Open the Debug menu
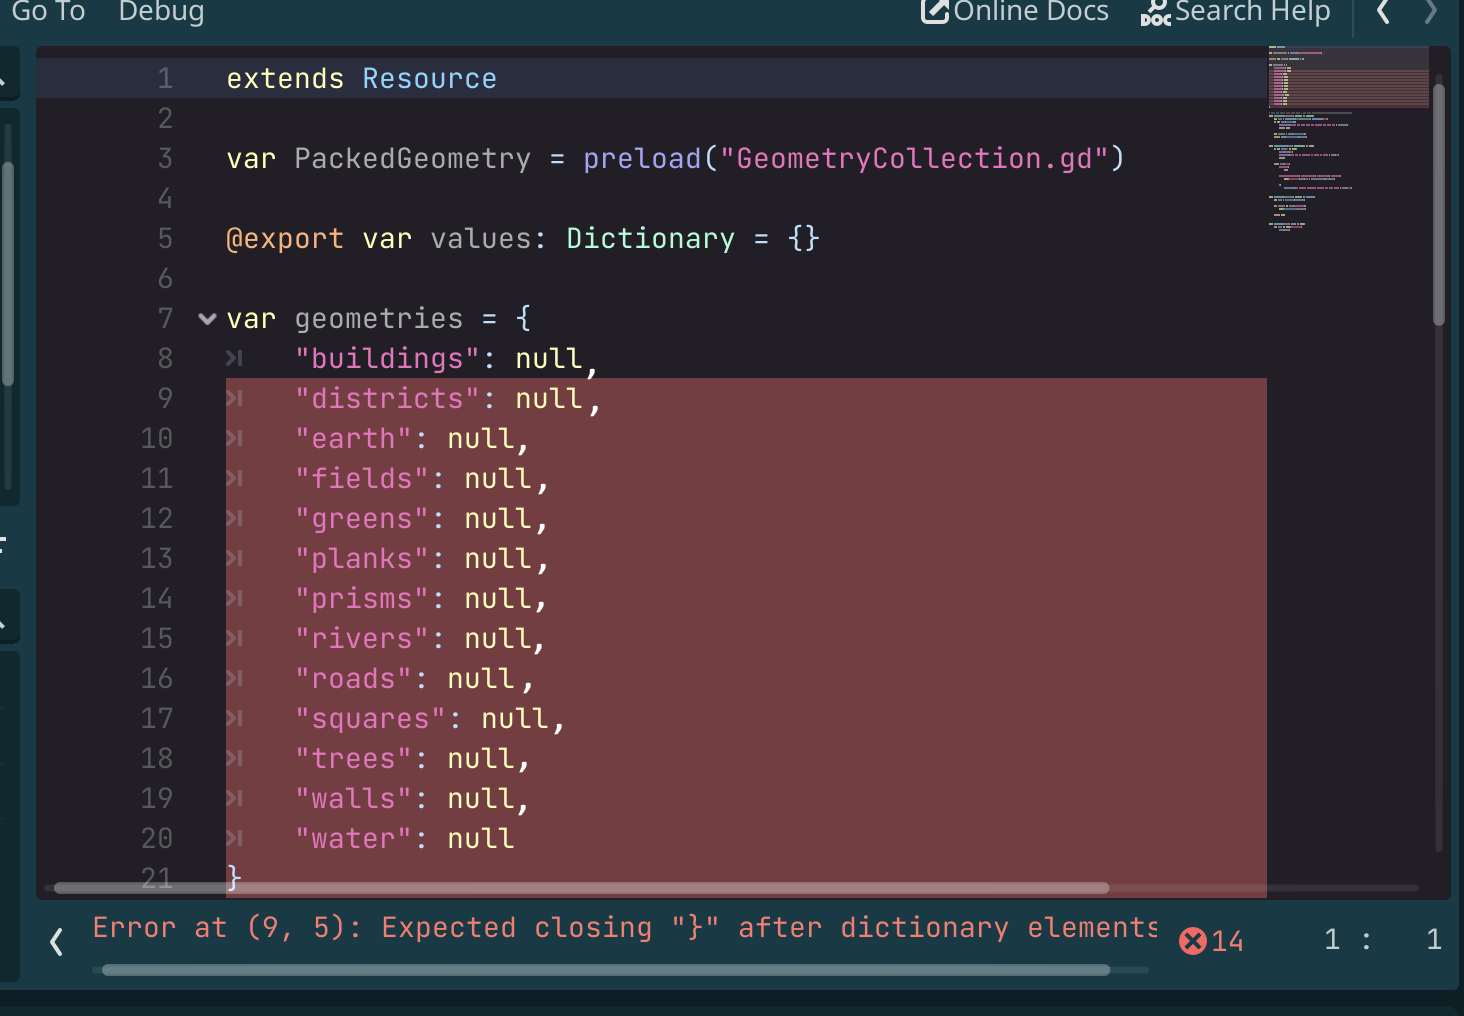The image size is (1464, 1016). pos(160,13)
